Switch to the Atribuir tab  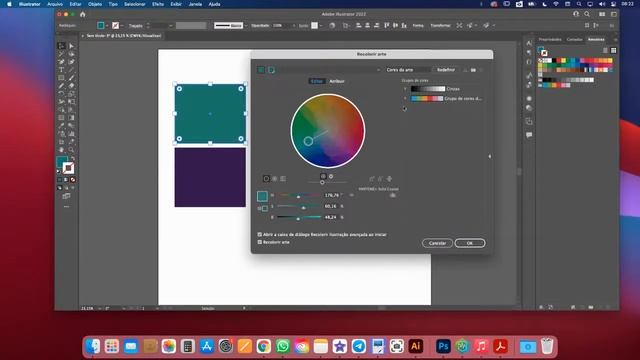point(337,81)
